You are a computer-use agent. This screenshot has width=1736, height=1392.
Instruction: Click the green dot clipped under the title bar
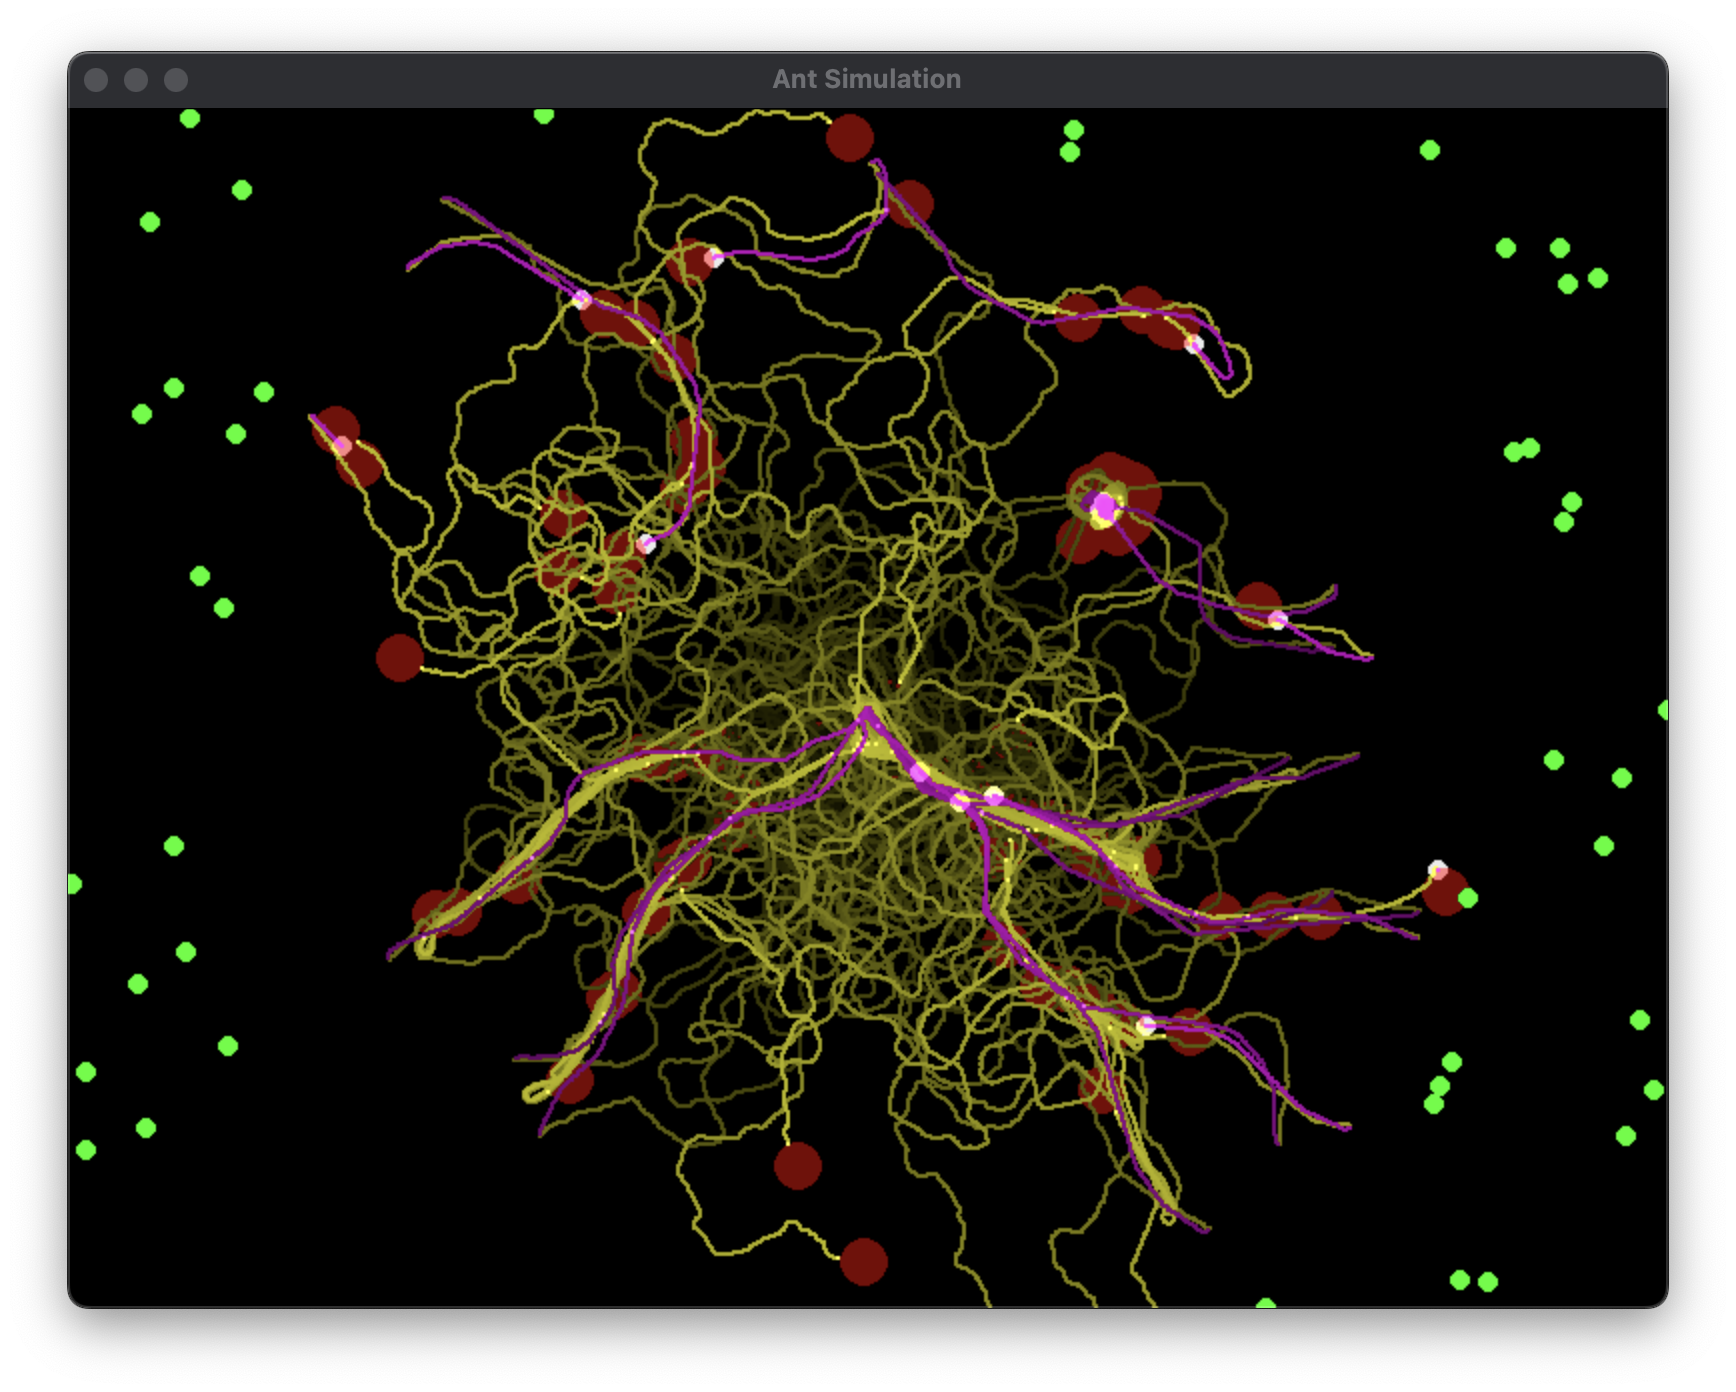543,115
